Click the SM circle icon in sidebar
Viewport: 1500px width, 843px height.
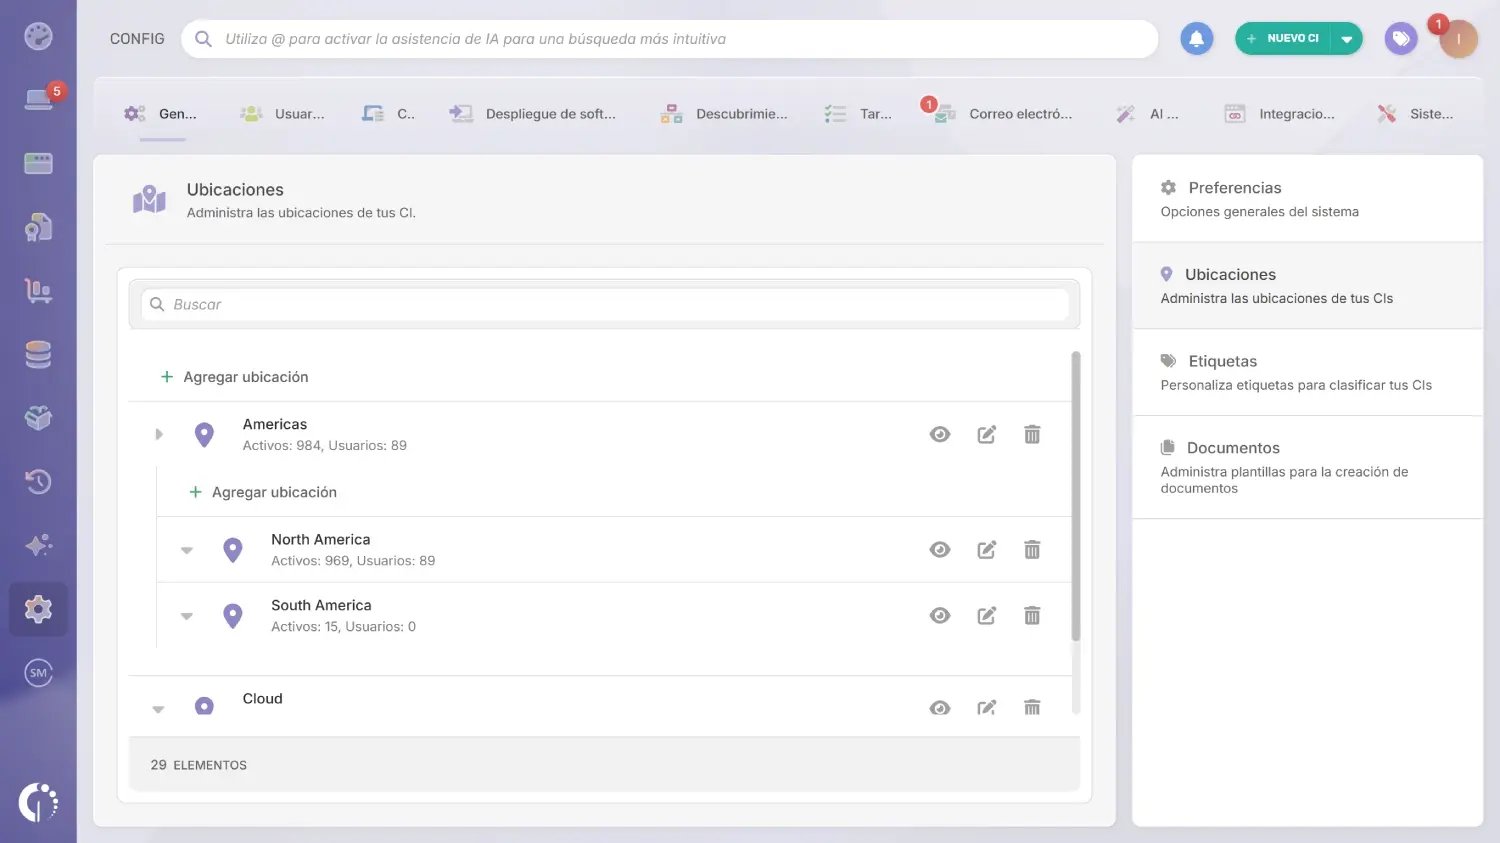click(x=38, y=673)
